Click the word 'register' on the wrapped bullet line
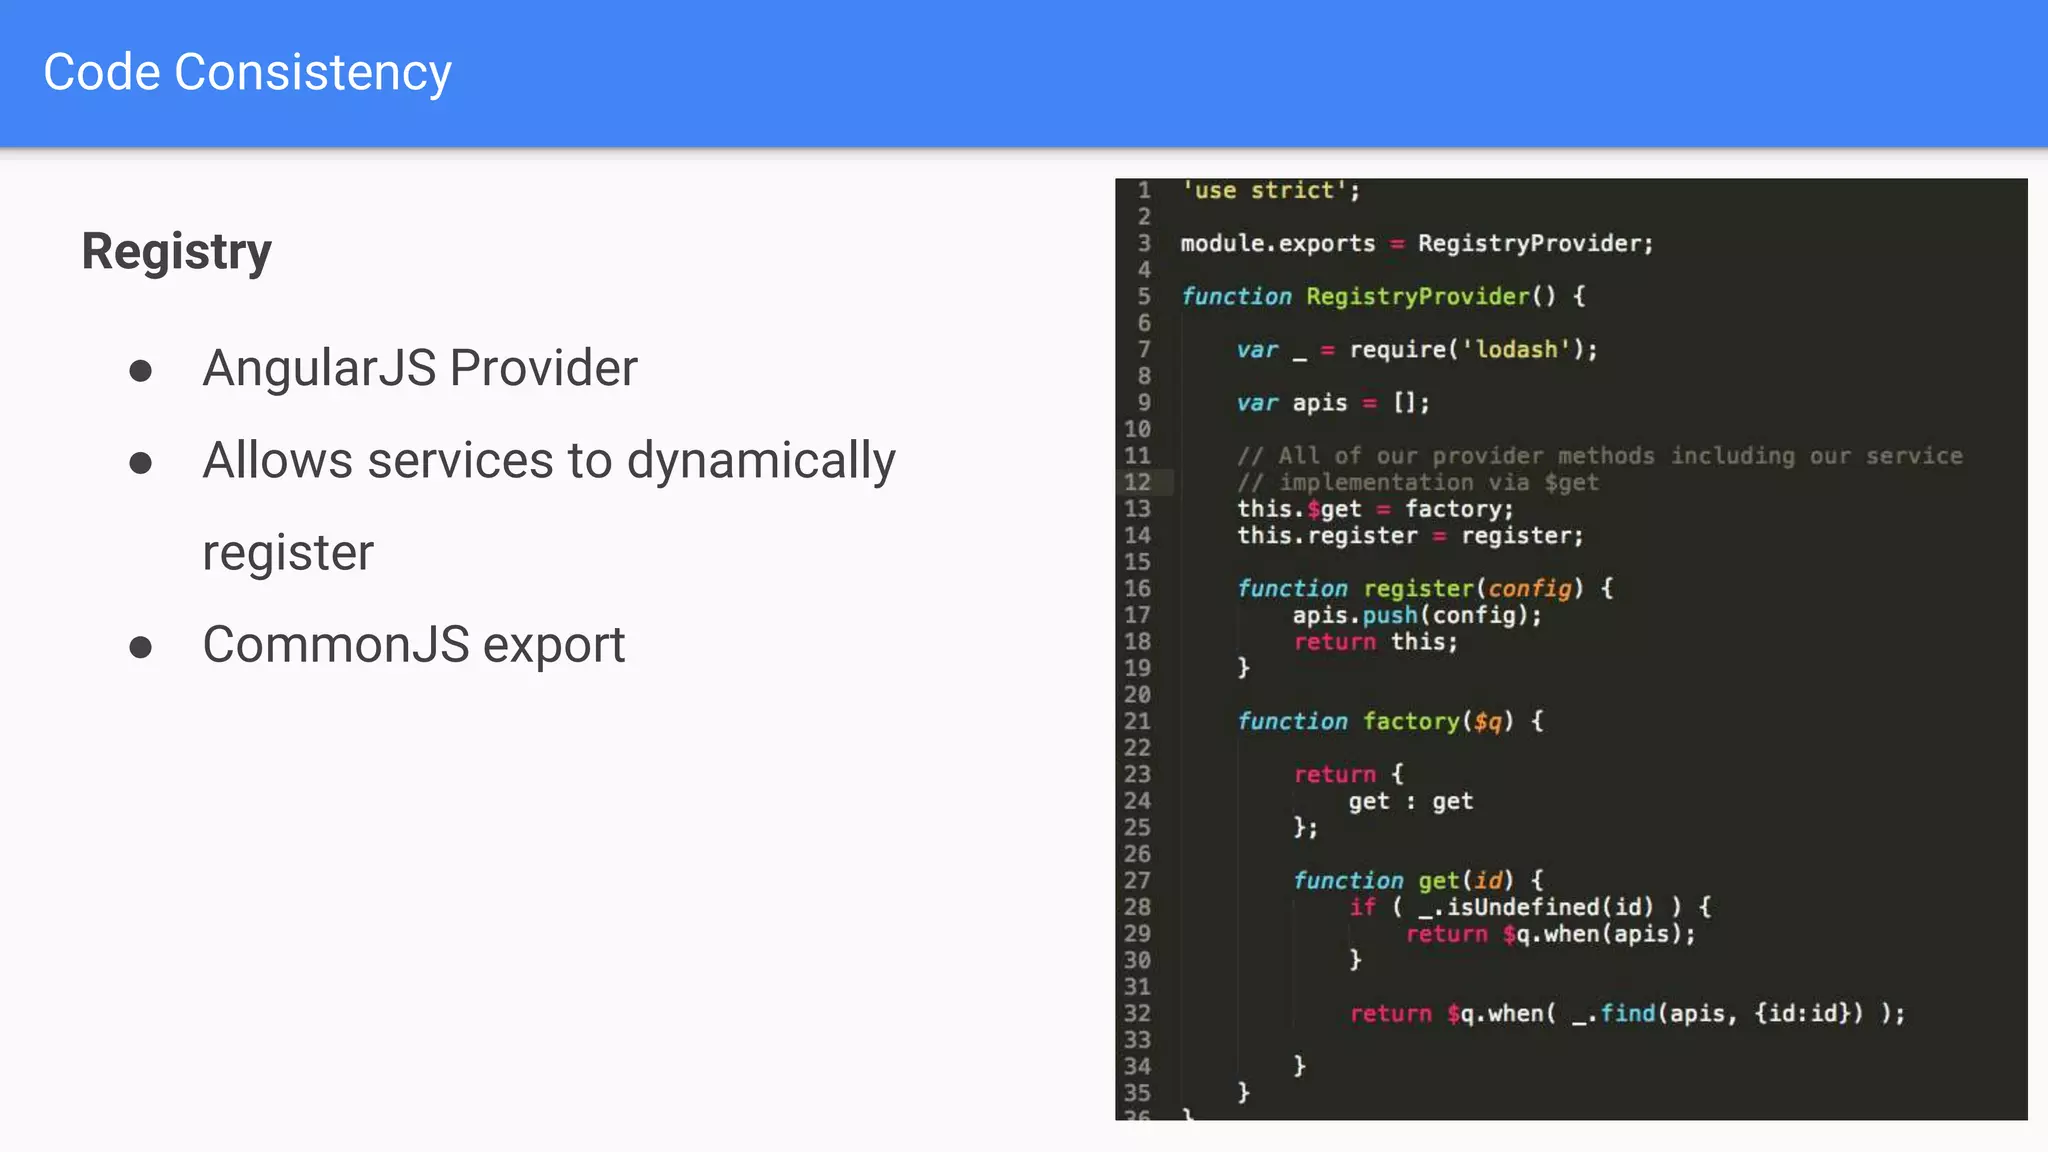This screenshot has width=2048, height=1152. 288,553
